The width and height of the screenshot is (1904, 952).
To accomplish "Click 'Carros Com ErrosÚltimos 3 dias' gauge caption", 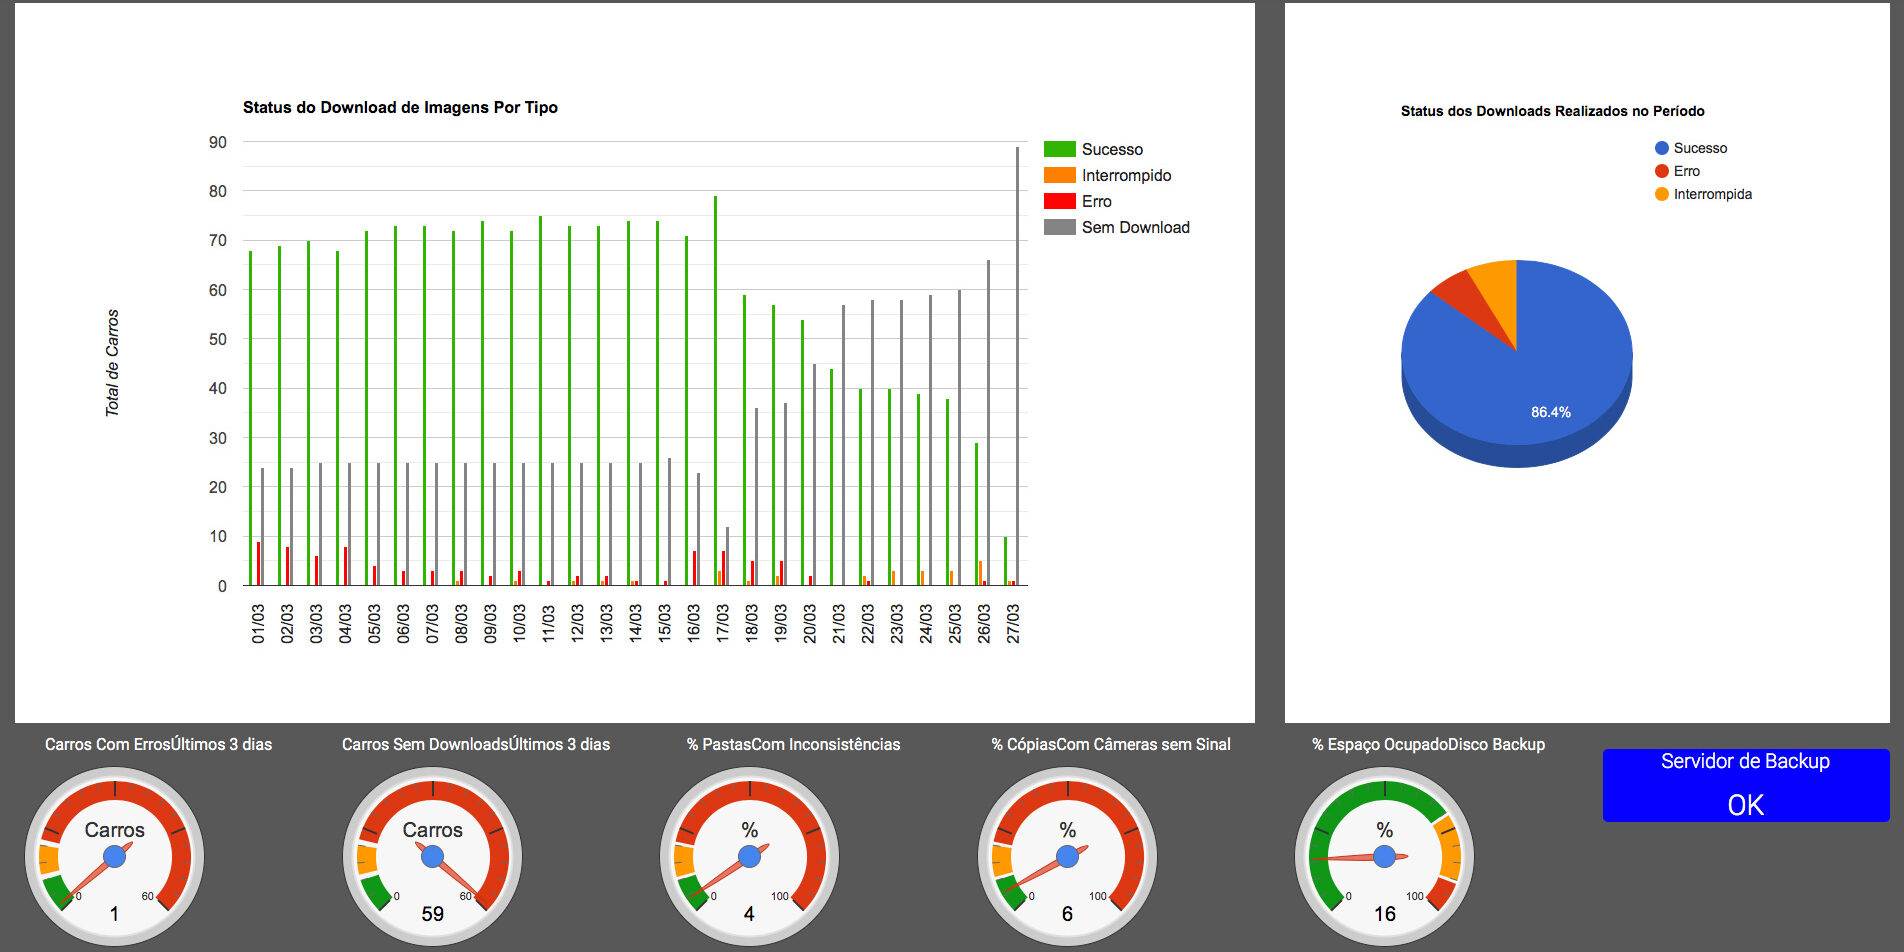I will click(158, 744).
